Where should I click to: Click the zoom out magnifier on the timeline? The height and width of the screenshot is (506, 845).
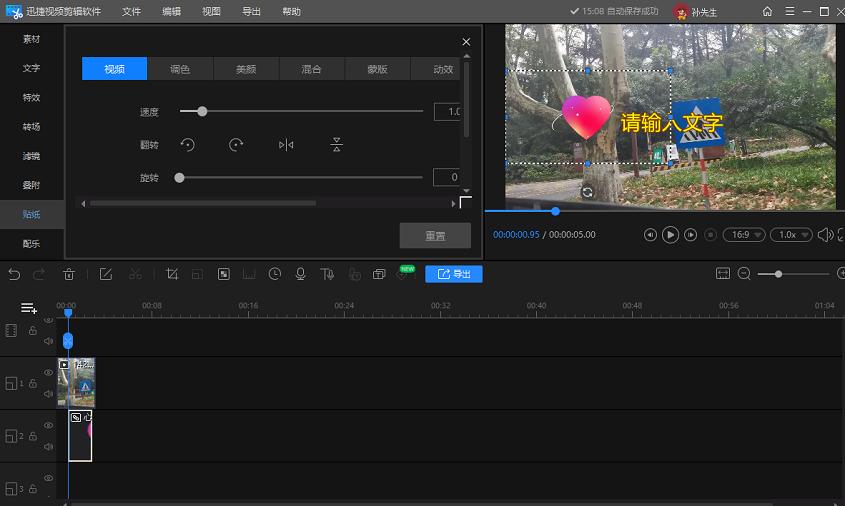(x=744, y=274)
